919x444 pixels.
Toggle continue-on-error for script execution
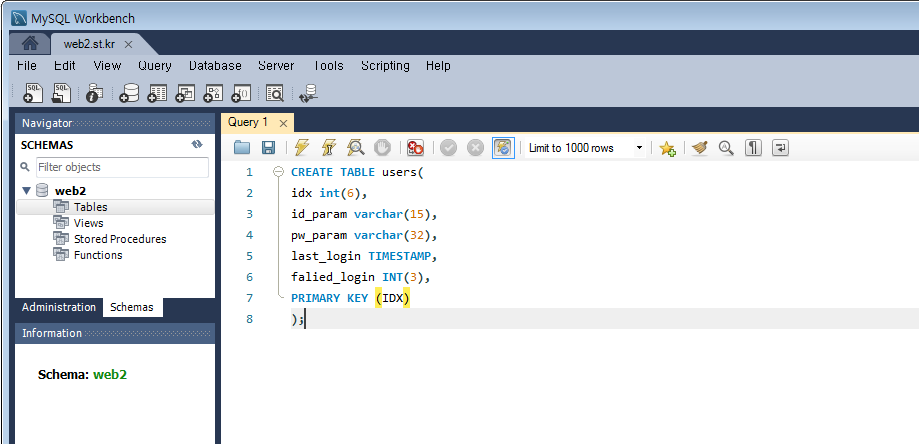(416, 148)
